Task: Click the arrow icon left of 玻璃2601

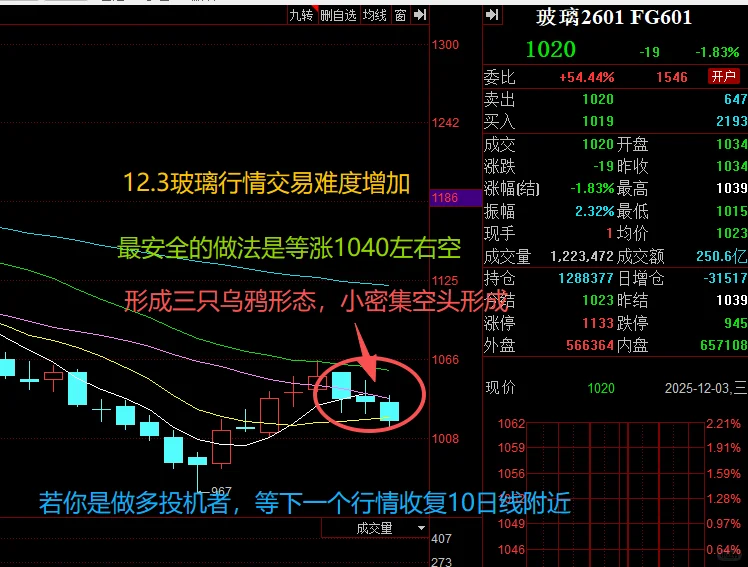Action: point(492,15)
